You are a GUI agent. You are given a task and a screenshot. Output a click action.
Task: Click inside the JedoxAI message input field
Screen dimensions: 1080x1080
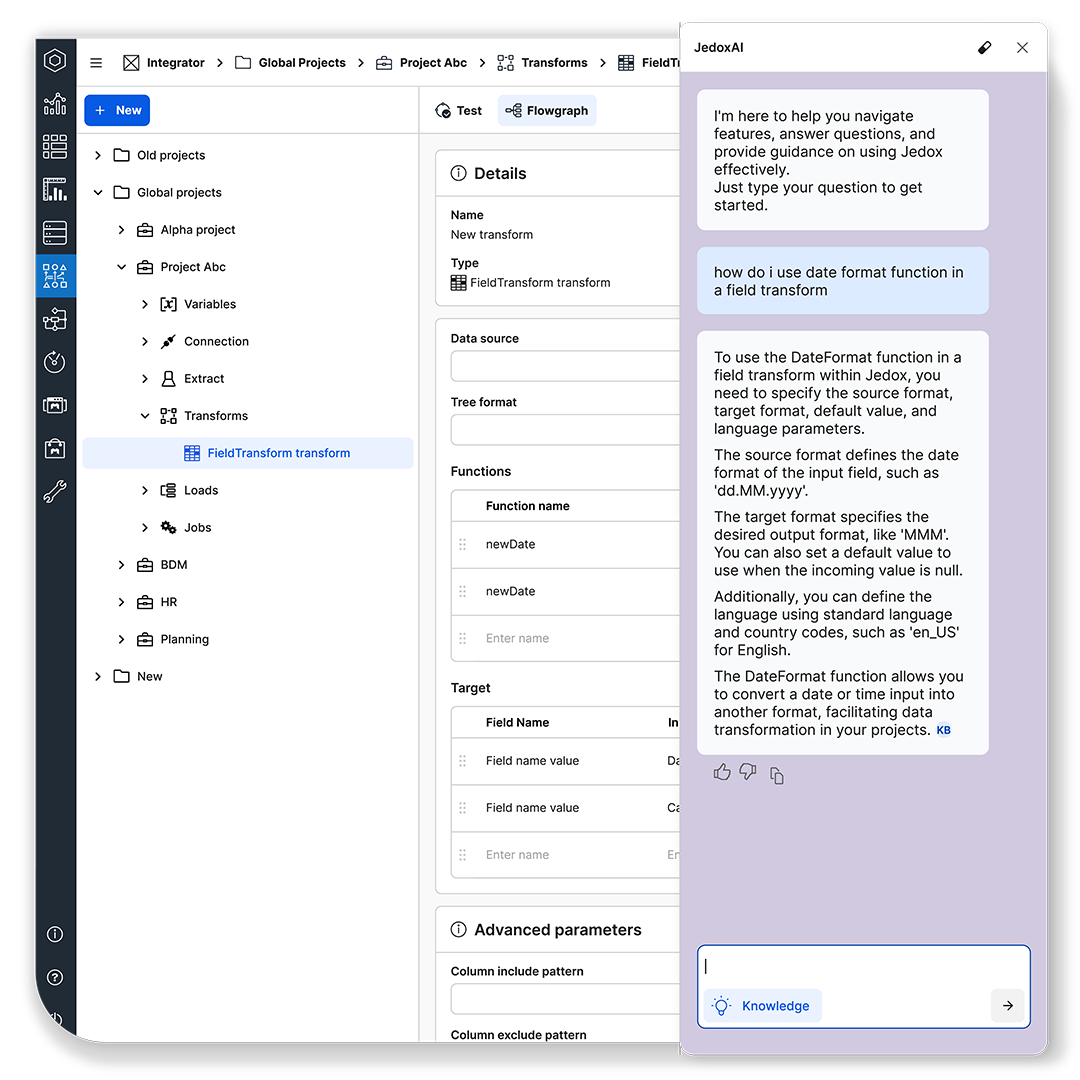(x=860, y=966)
